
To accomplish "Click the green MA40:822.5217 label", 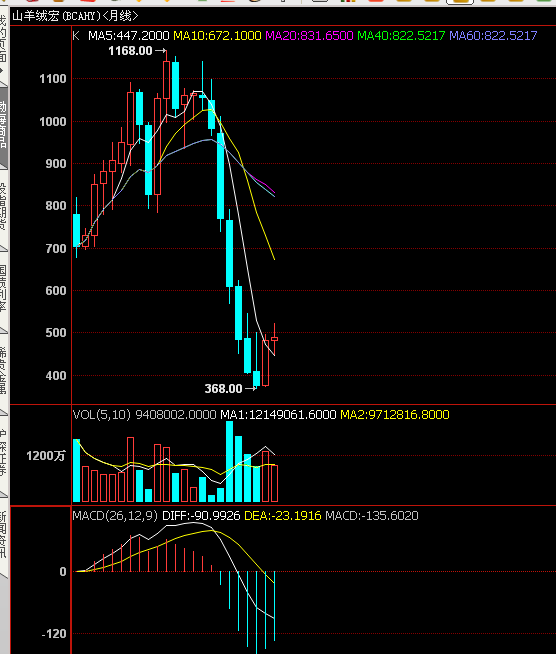I will tap(401, 35).
